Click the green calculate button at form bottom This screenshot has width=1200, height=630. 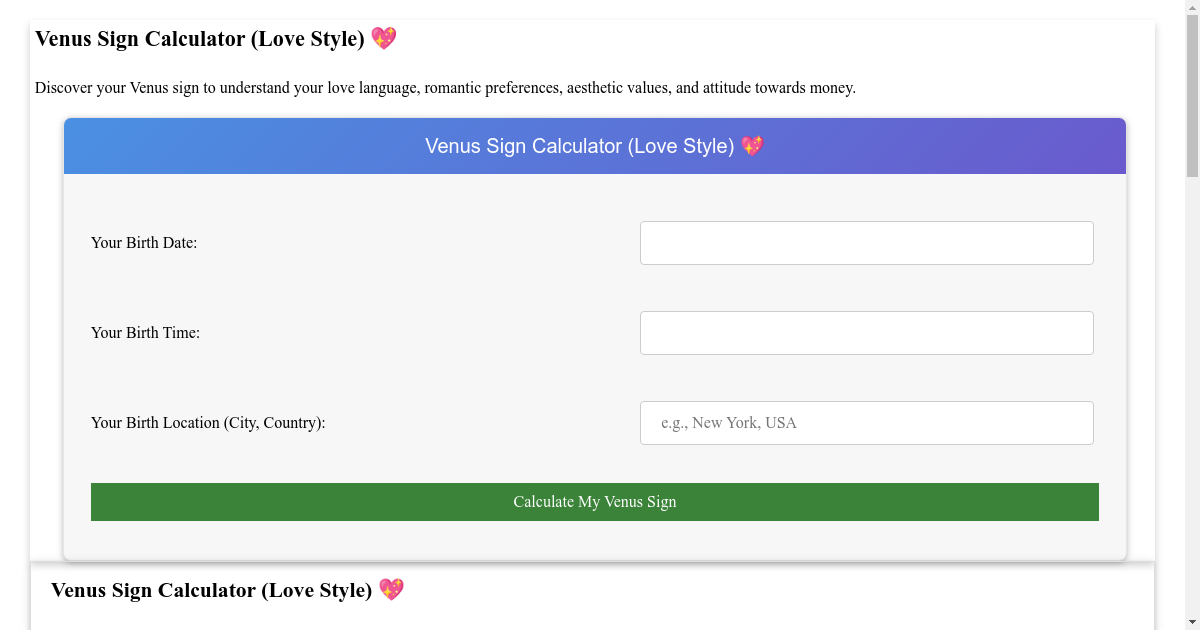[595, 501]
